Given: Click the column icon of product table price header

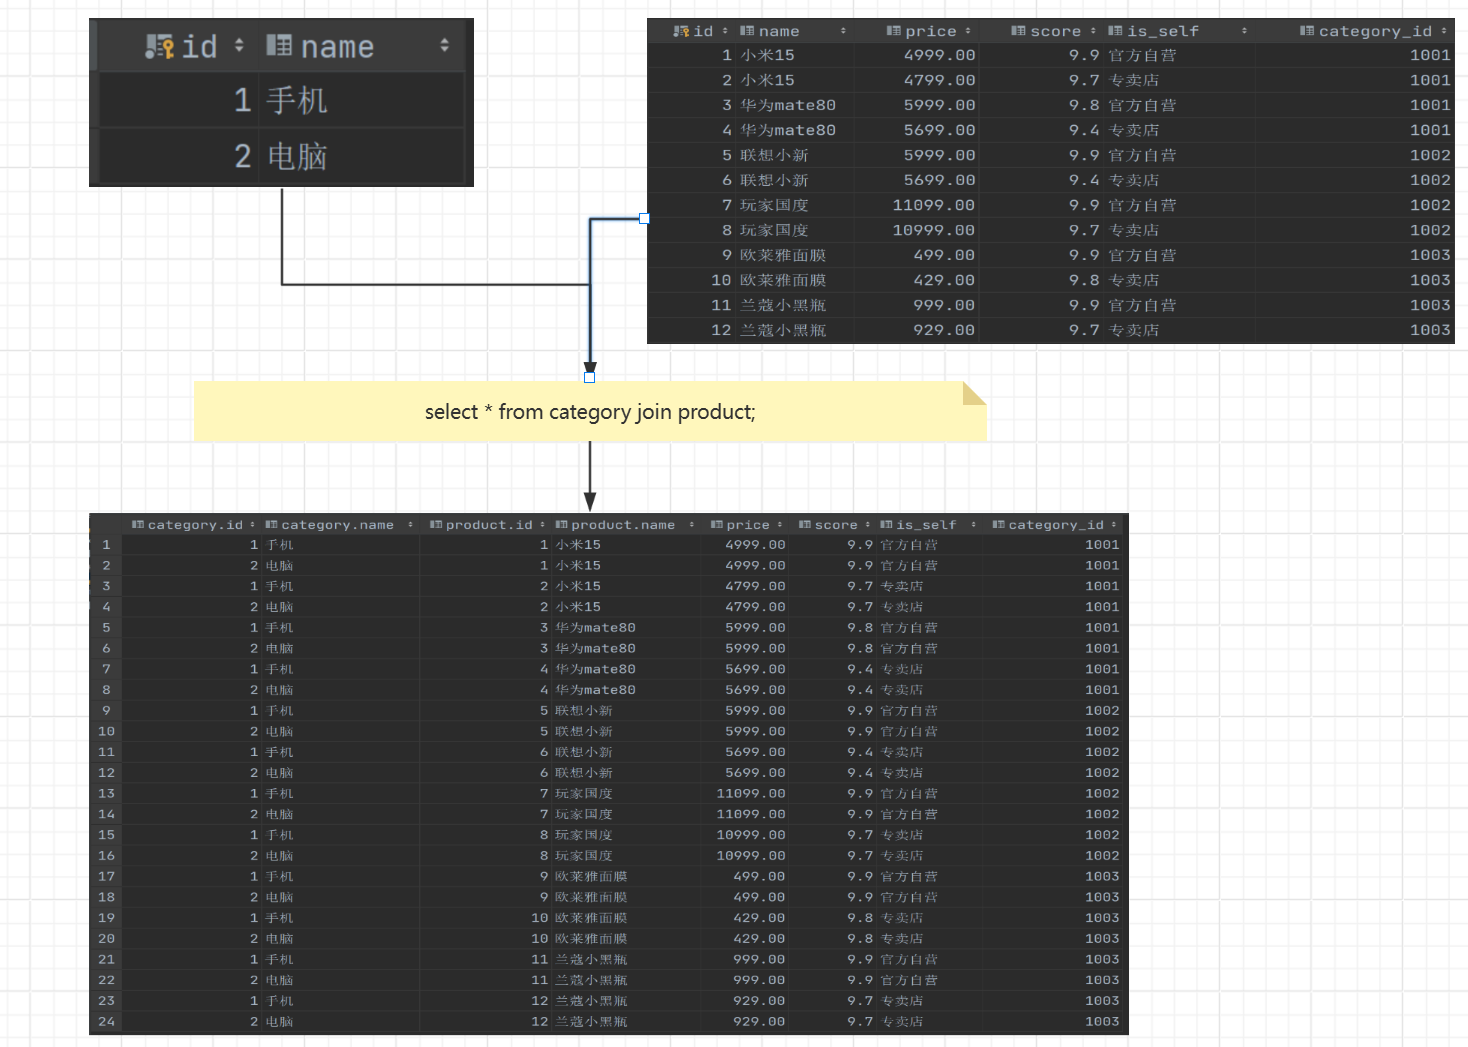Looking at the screenshot, I should (894, 31).
